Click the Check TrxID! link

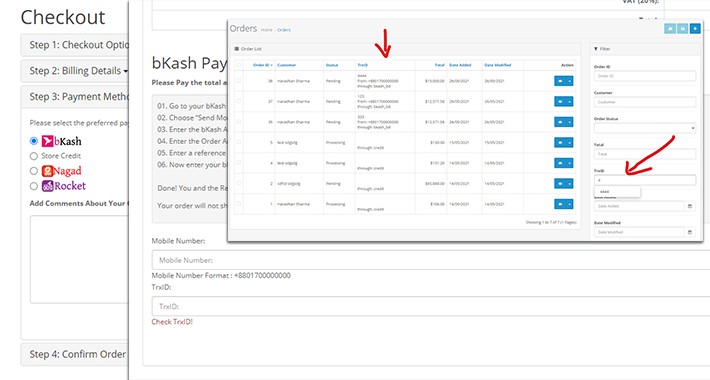pyautogui.click(x=172, y=322)
